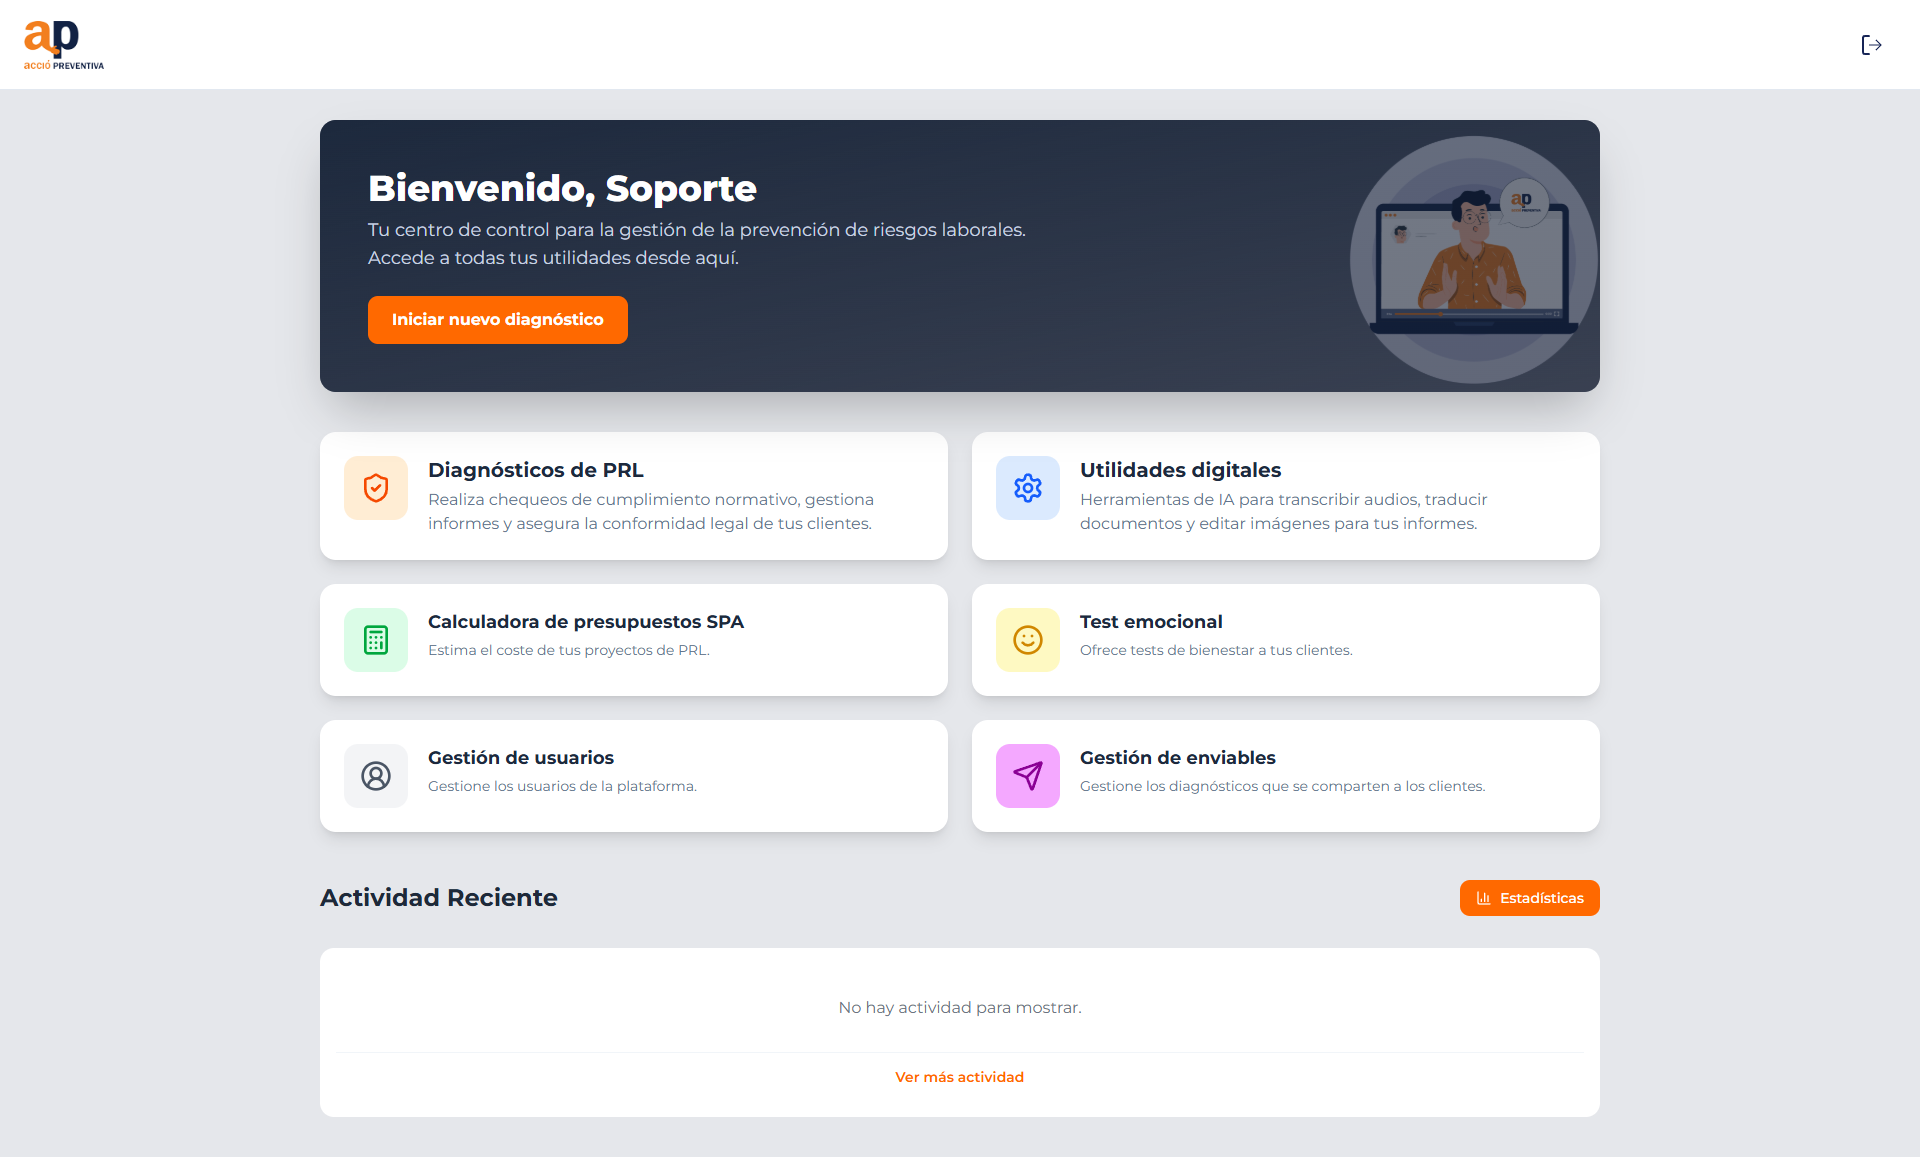Click the Herramientas de IA description text

click(x=1284, y=511)
